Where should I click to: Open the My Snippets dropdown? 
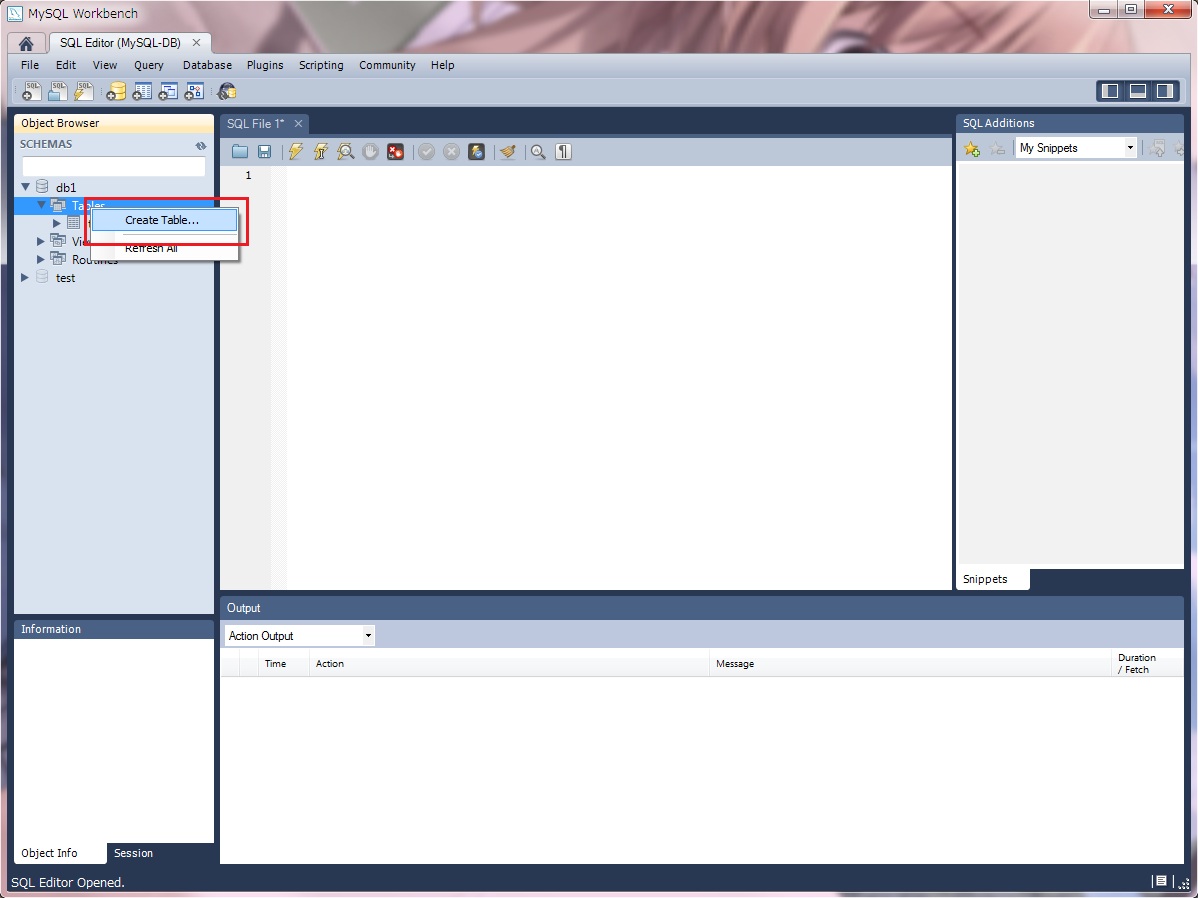click(1076, 148)
